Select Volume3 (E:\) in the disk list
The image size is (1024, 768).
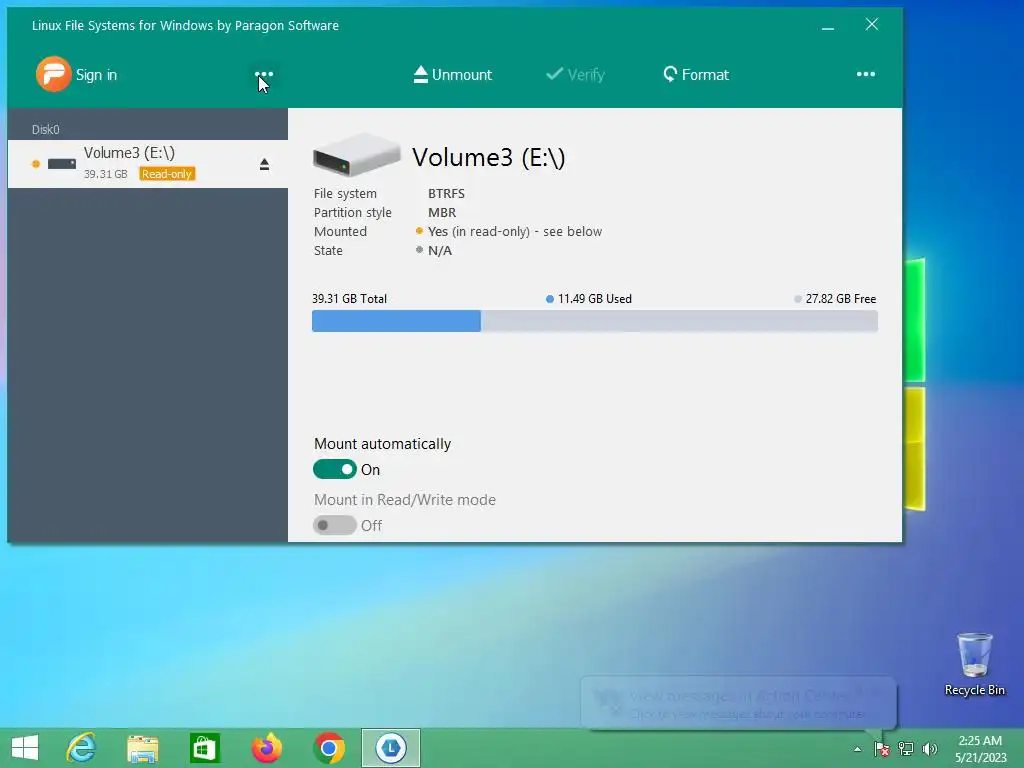click(148, 164)
